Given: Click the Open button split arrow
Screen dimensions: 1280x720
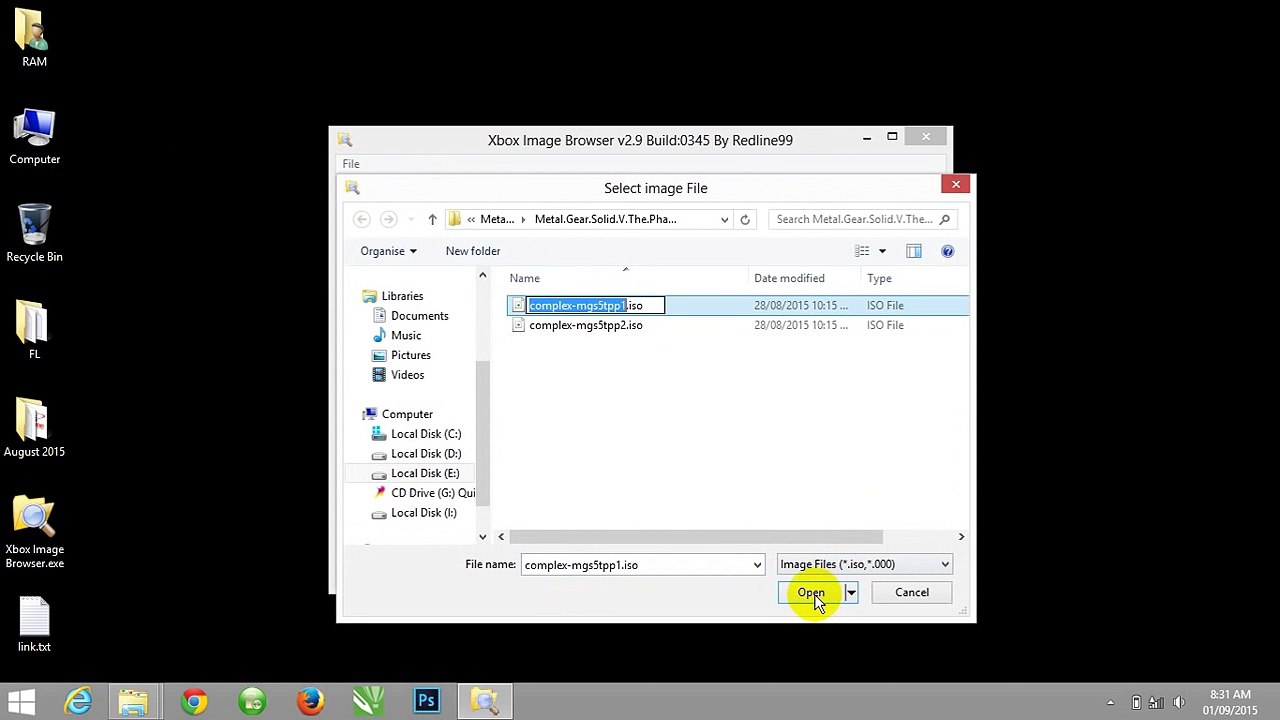Looking at the screenshot, I should [x=851, y=593].
